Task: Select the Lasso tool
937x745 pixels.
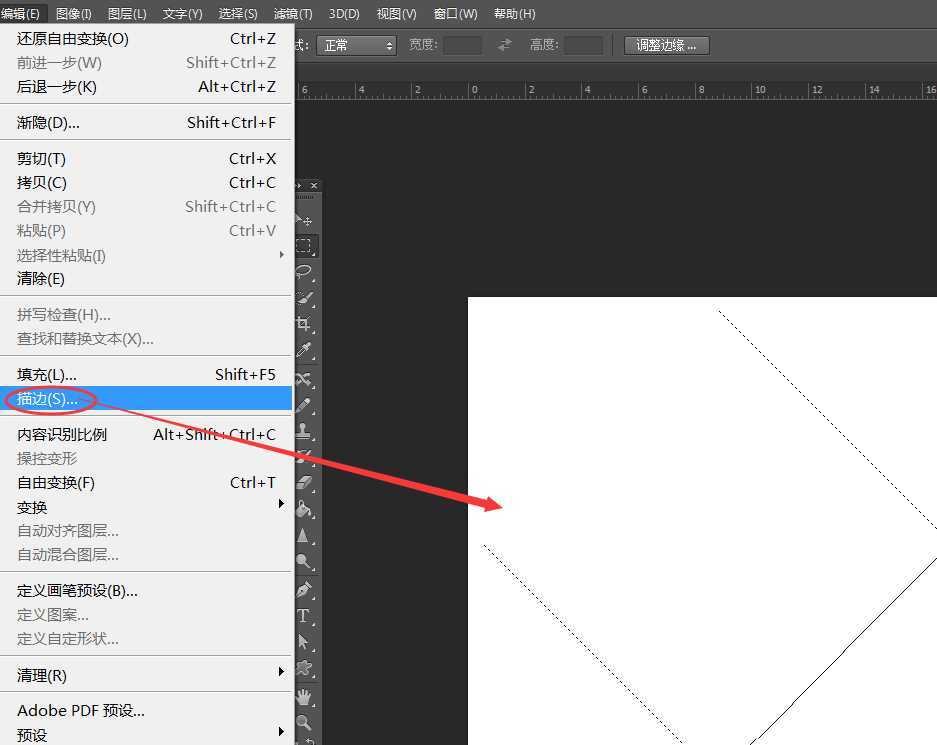Action: point(305,271)
